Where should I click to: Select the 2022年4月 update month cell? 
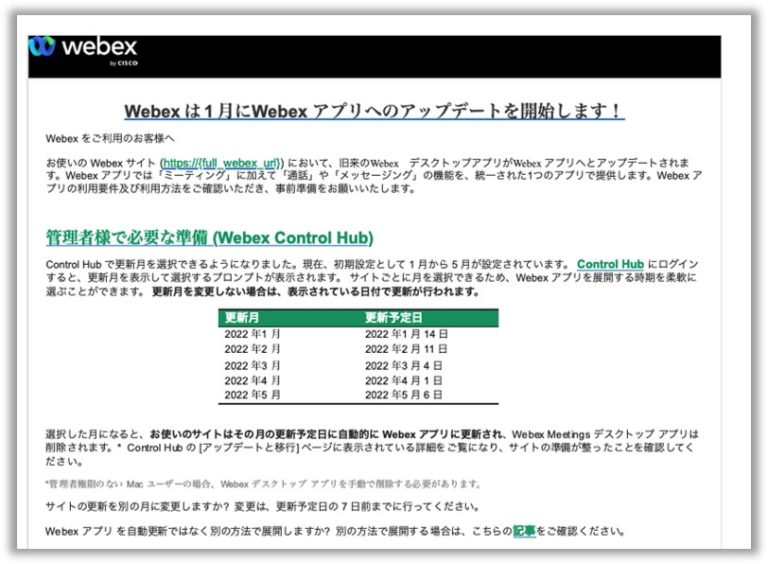252,381
